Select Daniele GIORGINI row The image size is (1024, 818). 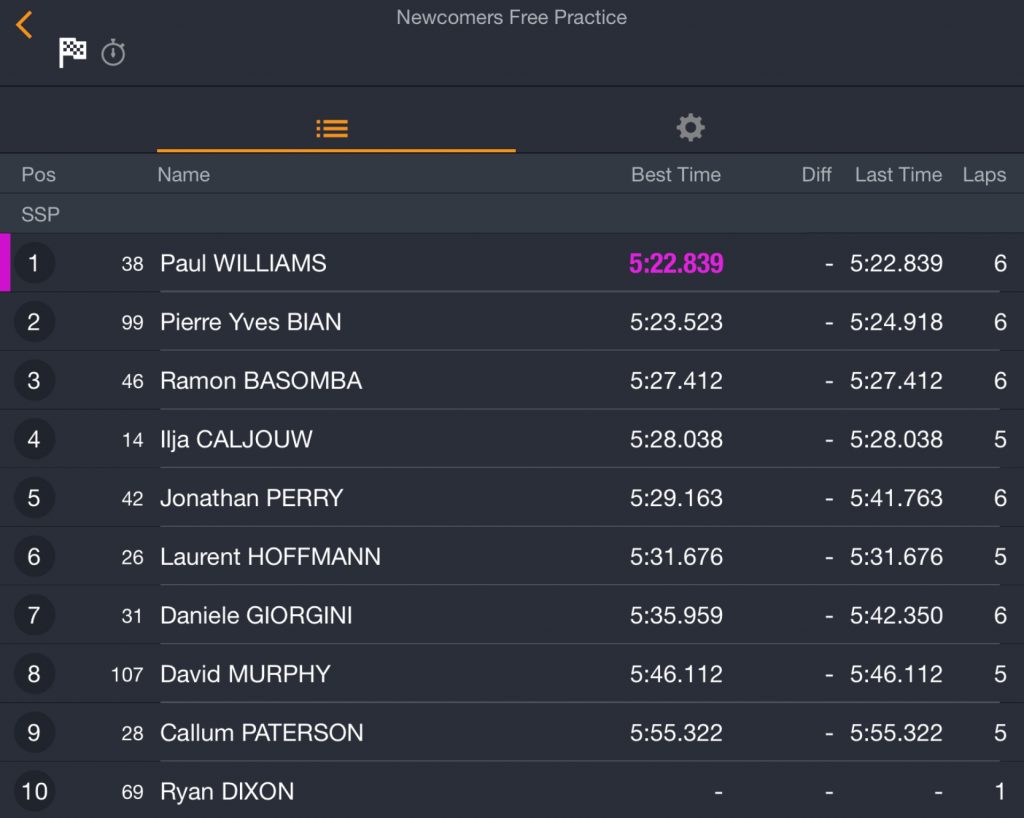(512, 615)
